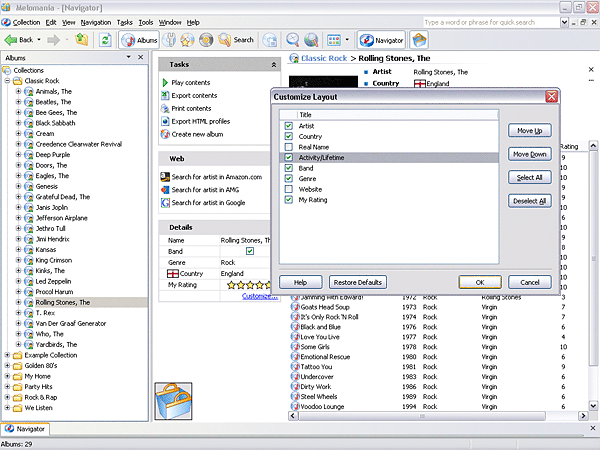The height and width of the screenshot is (450, 600).
Task: Click the blue basket toolbar icon
Action: [419, 40]
